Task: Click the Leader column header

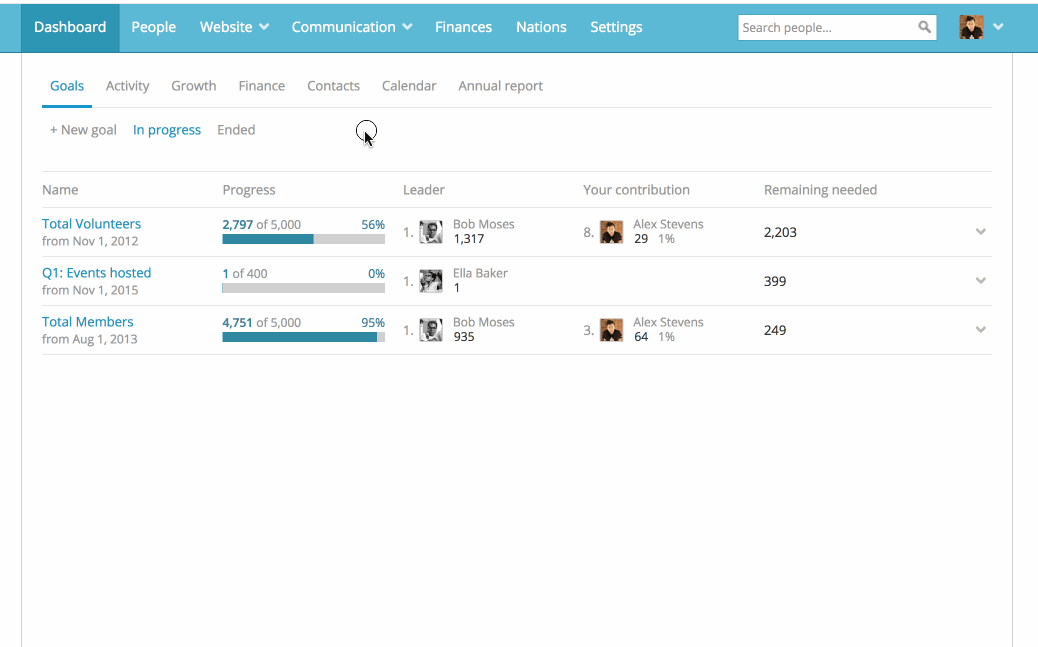Action: (424, 190)
